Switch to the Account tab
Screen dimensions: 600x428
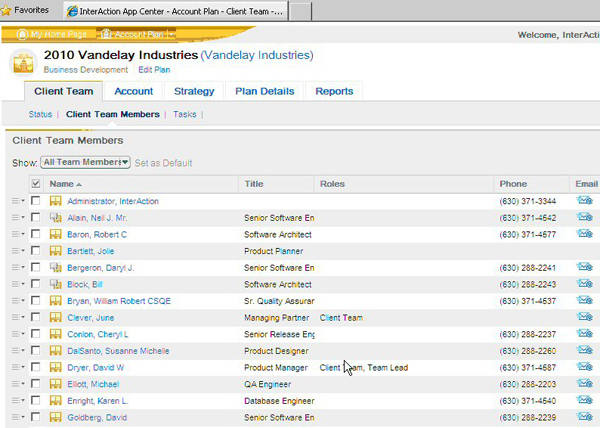click(x=134, y=91)
